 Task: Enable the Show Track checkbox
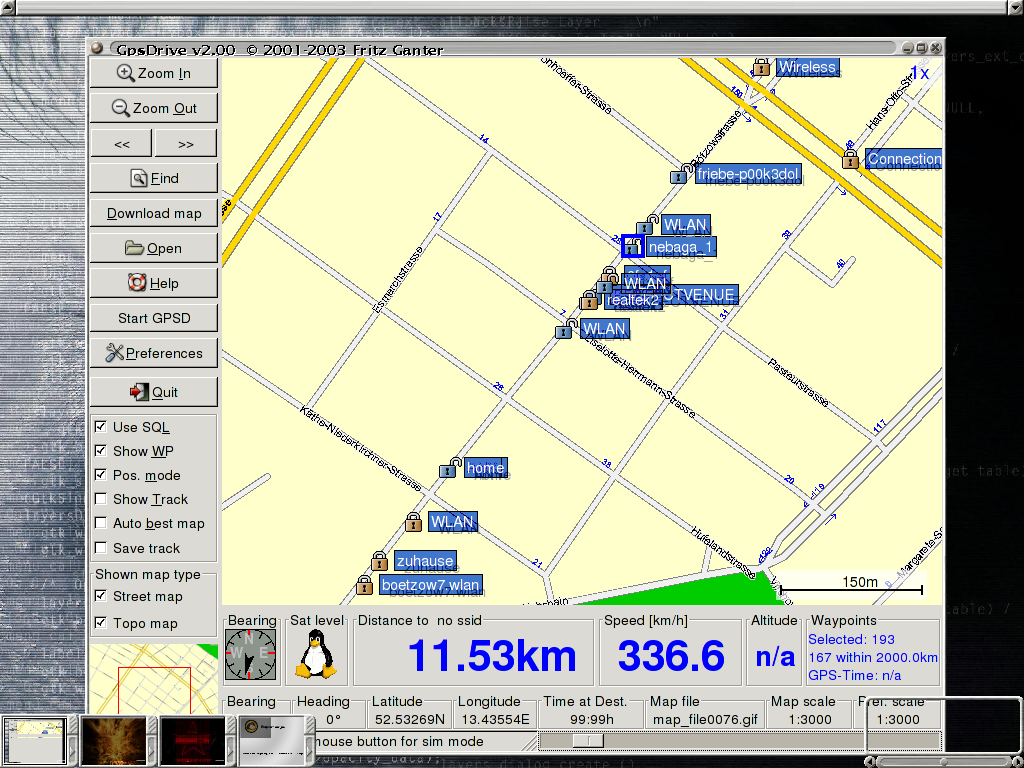(x=101, y=499)
